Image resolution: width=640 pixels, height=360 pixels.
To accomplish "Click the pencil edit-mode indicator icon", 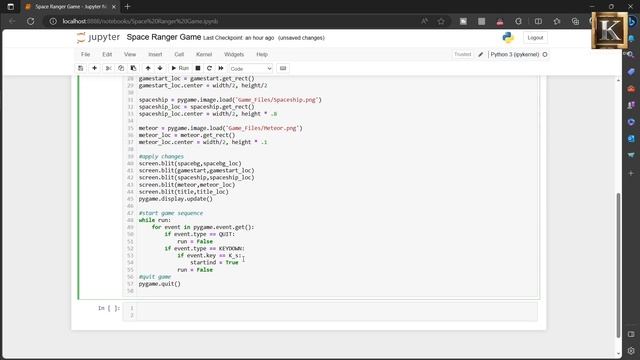I will point(480,54).
